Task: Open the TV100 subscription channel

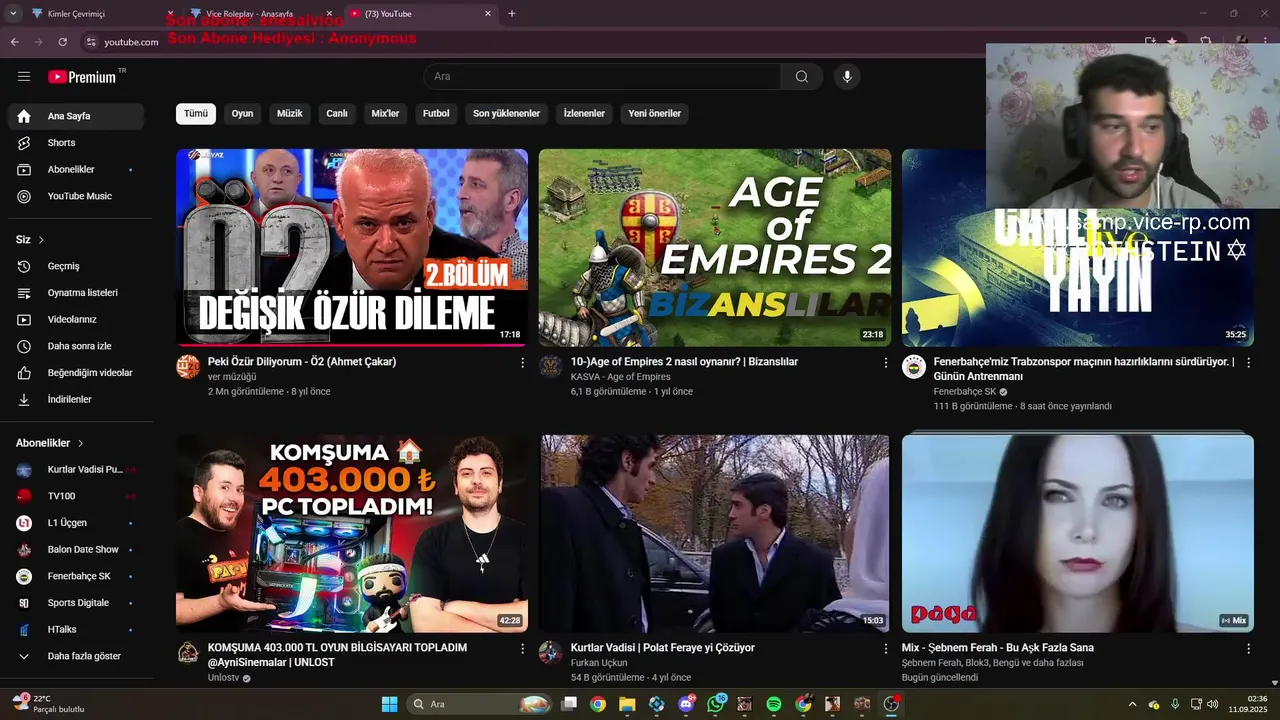Action: 76,496
